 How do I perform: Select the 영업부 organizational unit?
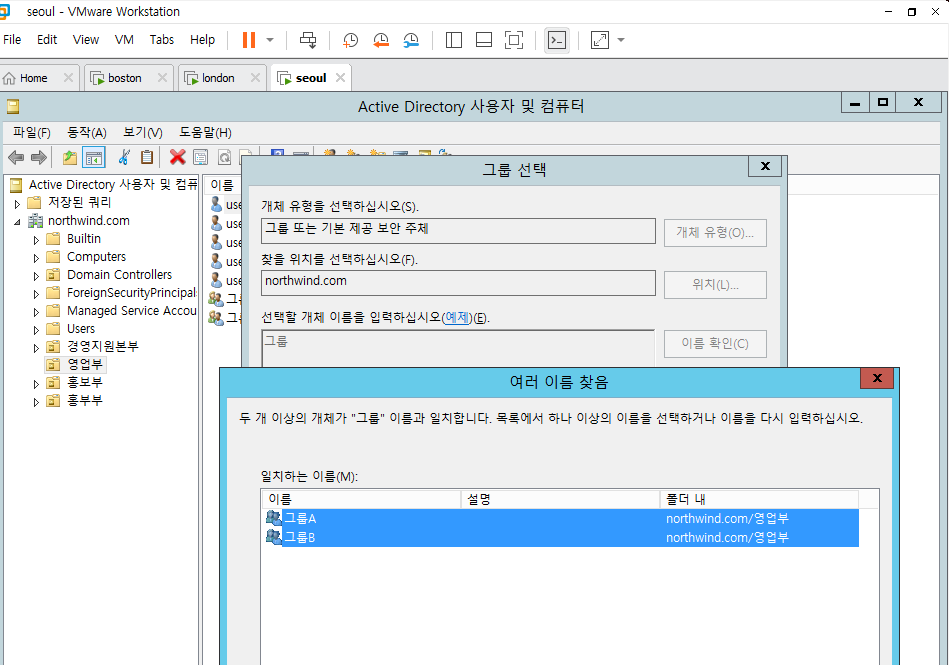84,364
